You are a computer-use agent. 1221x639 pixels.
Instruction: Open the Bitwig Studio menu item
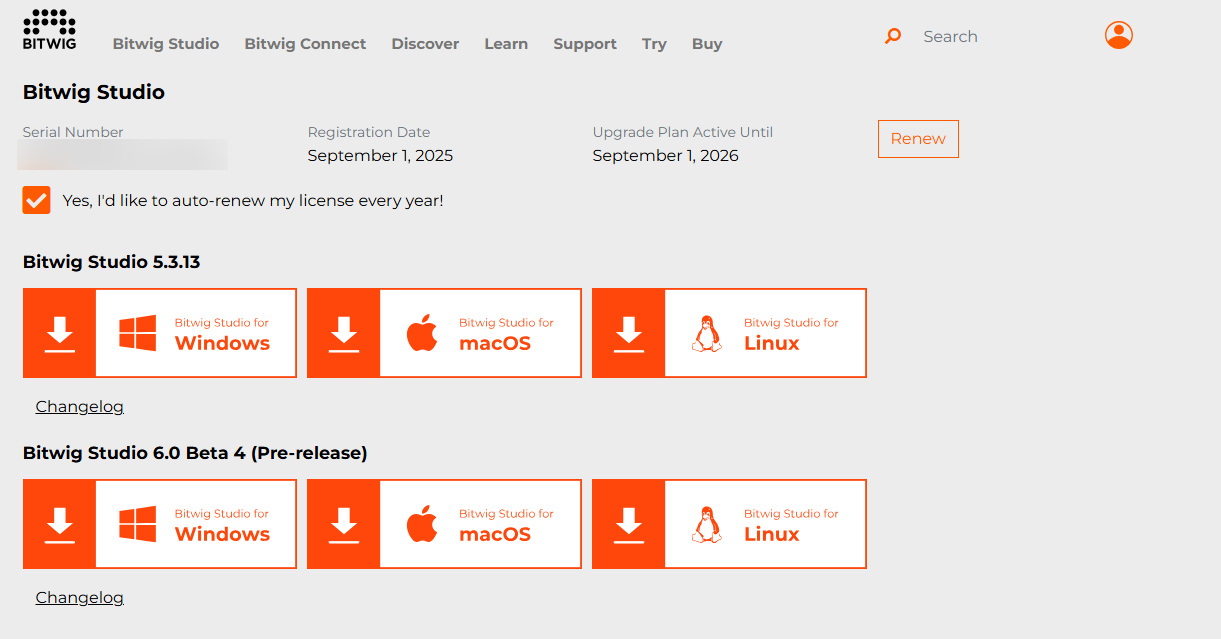pyautogui.click(x=166, y=44)
